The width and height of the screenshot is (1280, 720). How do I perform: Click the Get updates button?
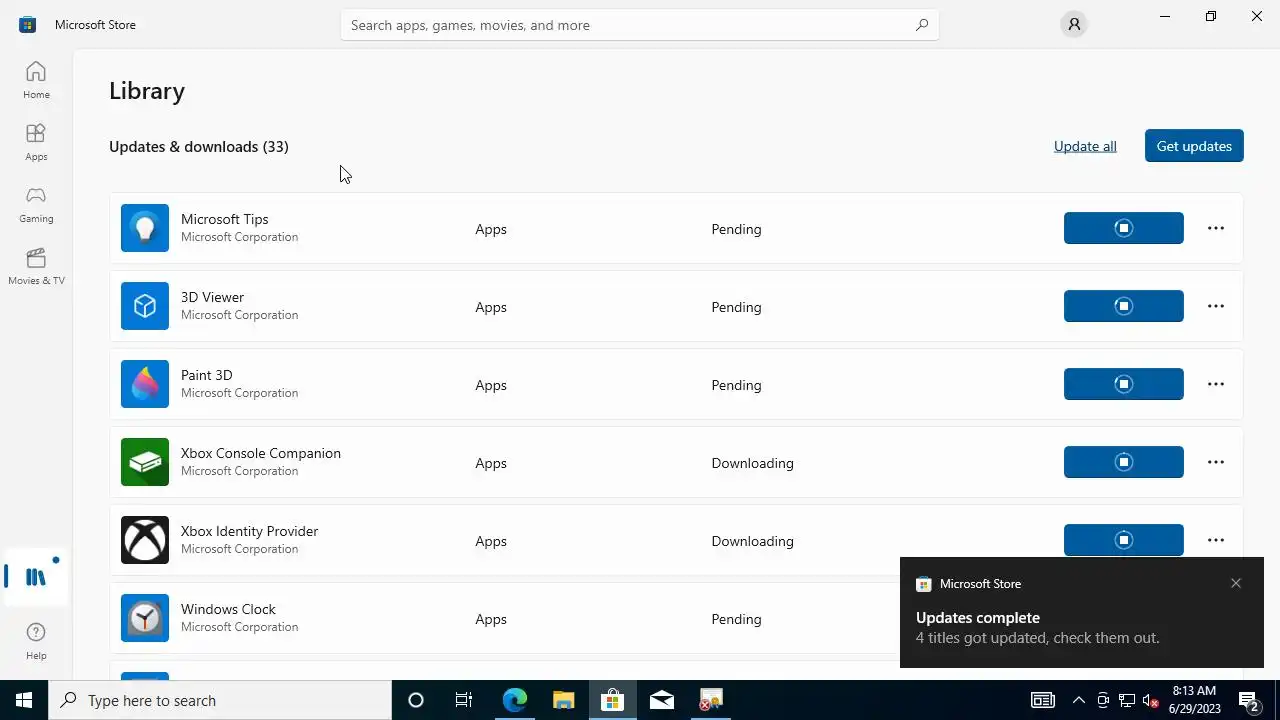[1194, 146]
